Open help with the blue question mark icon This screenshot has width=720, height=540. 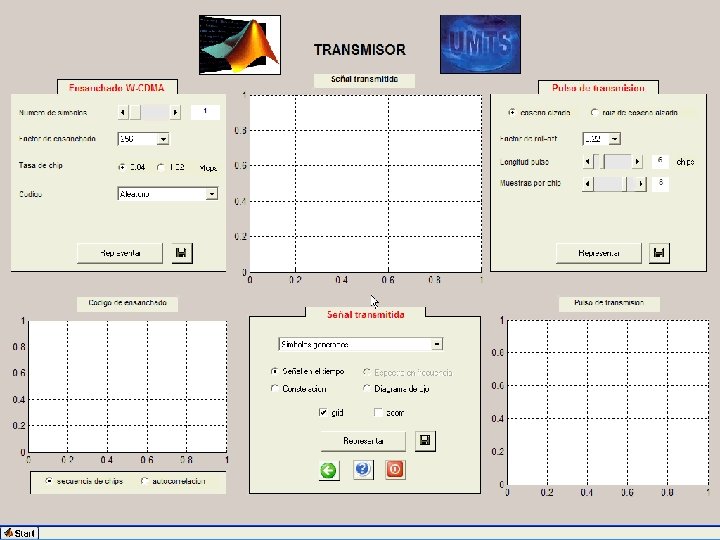363,470
